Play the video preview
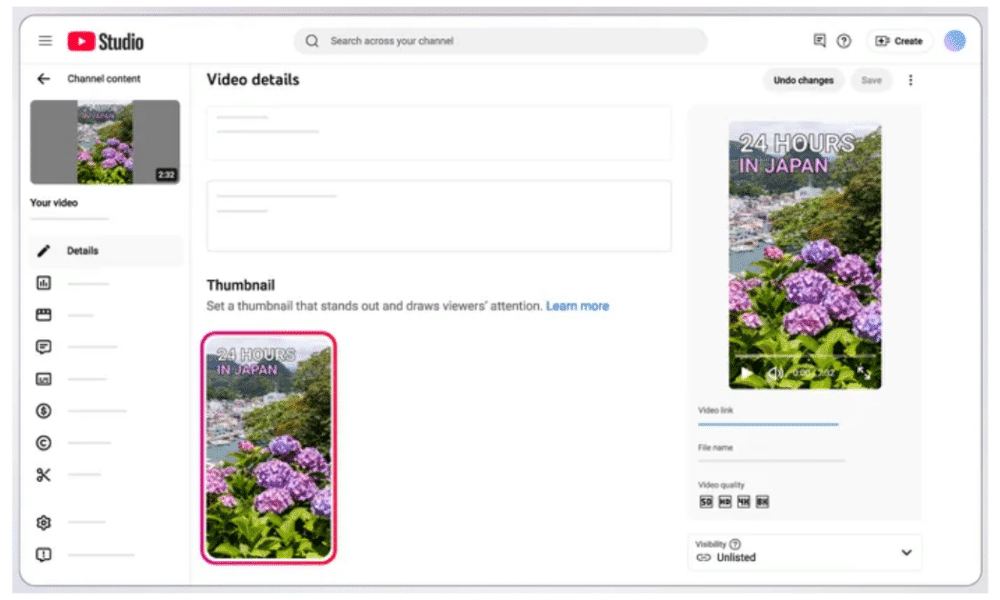Screen dimensions: 1000x600 coord(746,372)
